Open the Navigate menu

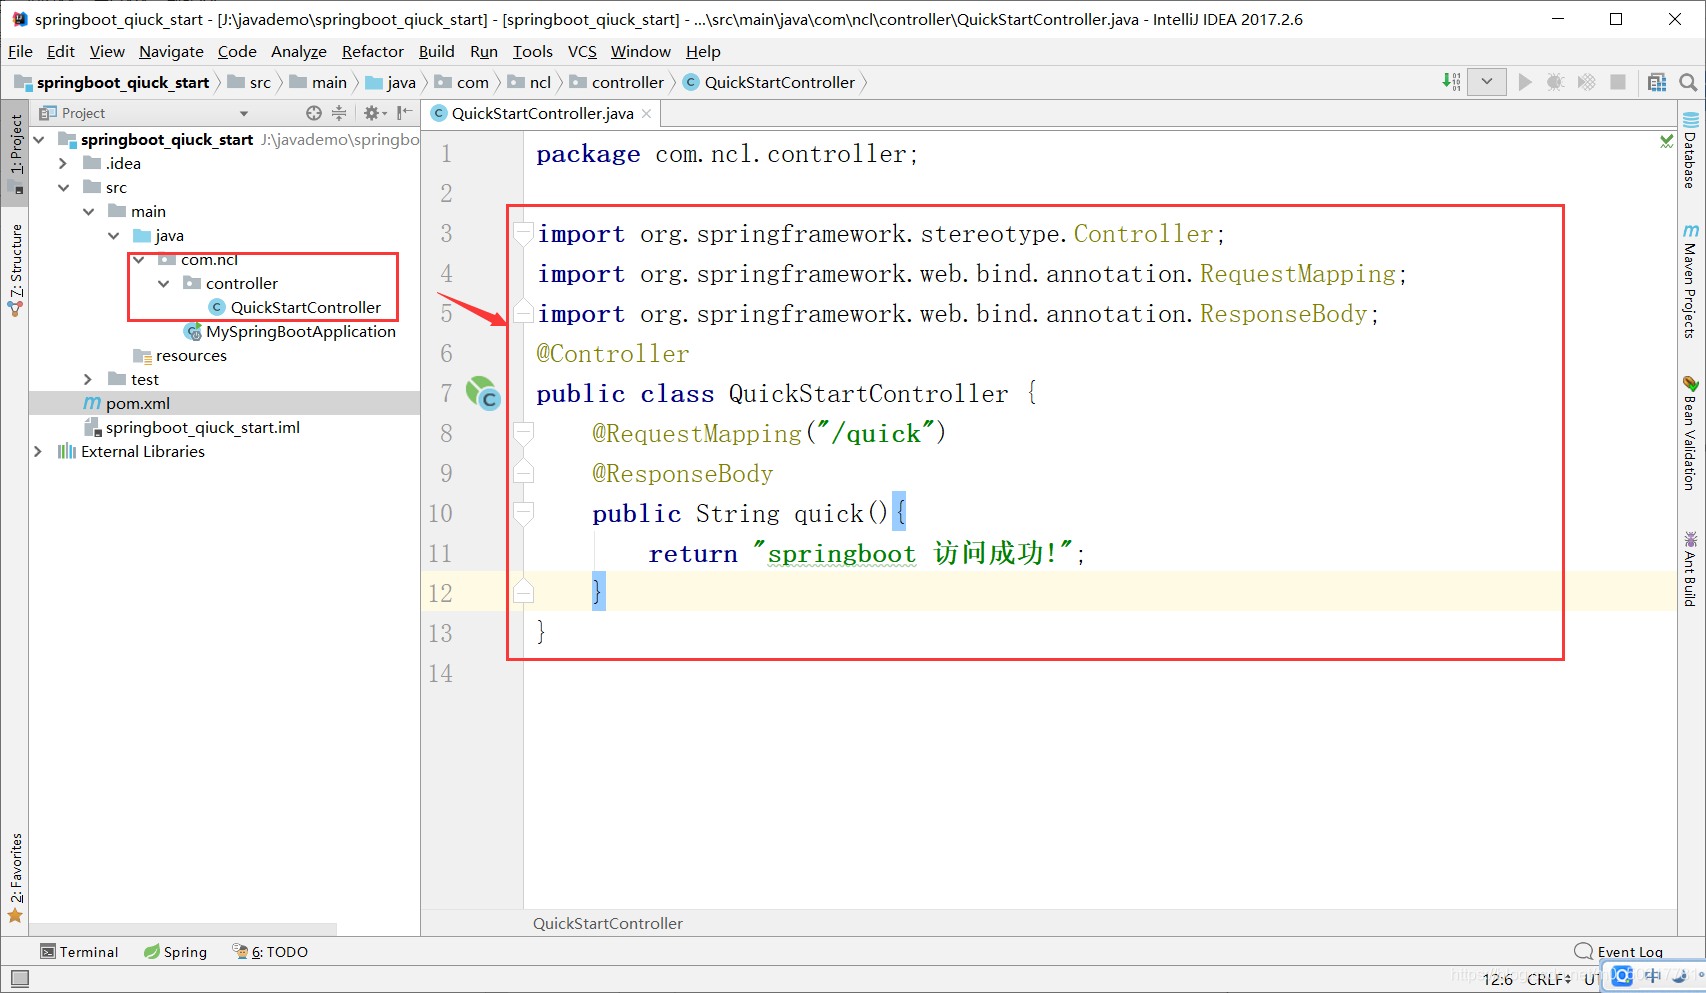tap(171, 51)
